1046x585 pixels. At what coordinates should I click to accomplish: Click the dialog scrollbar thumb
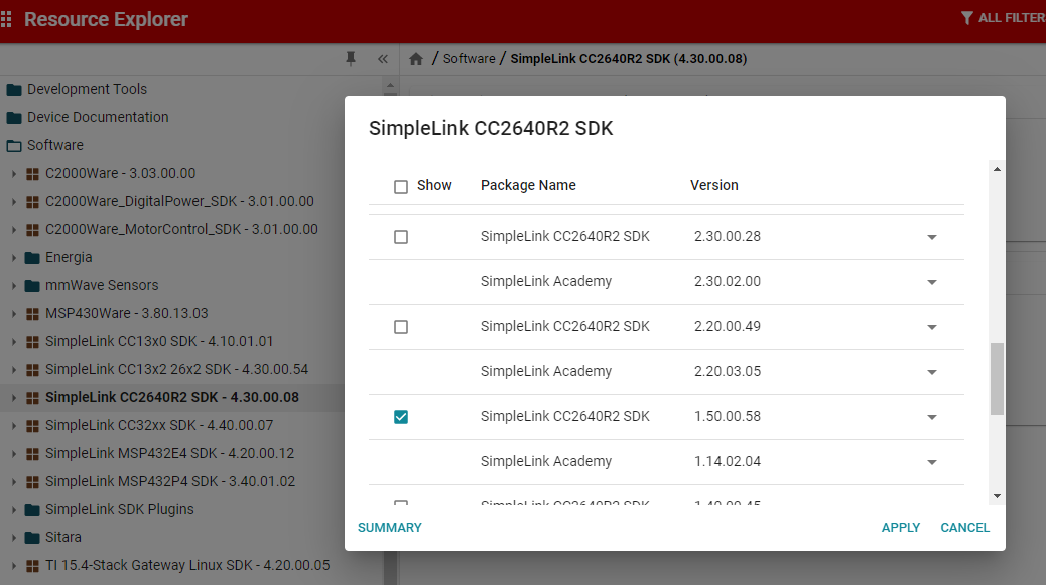pos(997,379)
